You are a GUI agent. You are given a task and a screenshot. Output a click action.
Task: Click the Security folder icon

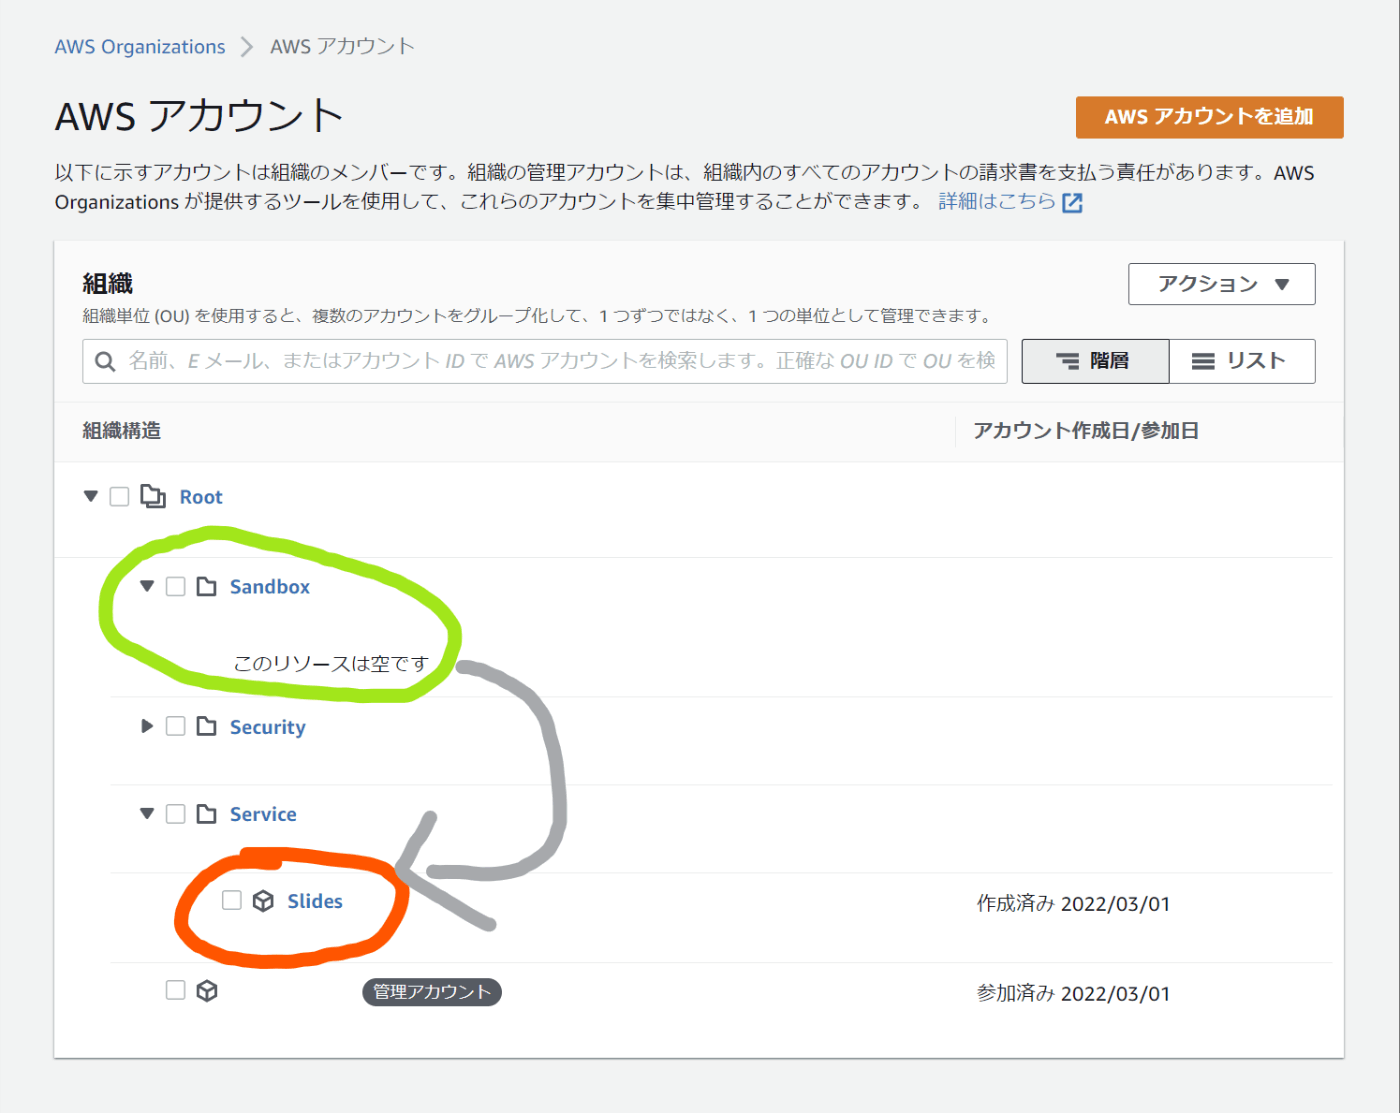206,726
